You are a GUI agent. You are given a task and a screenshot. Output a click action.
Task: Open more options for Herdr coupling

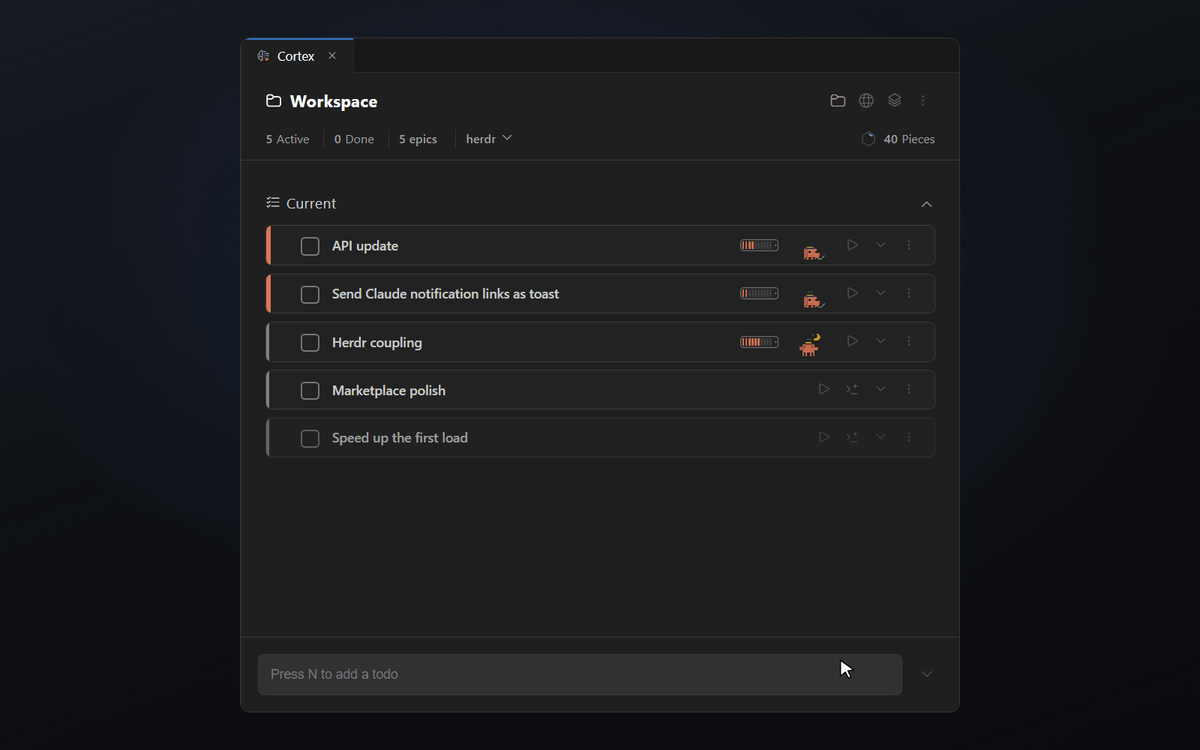909,341
